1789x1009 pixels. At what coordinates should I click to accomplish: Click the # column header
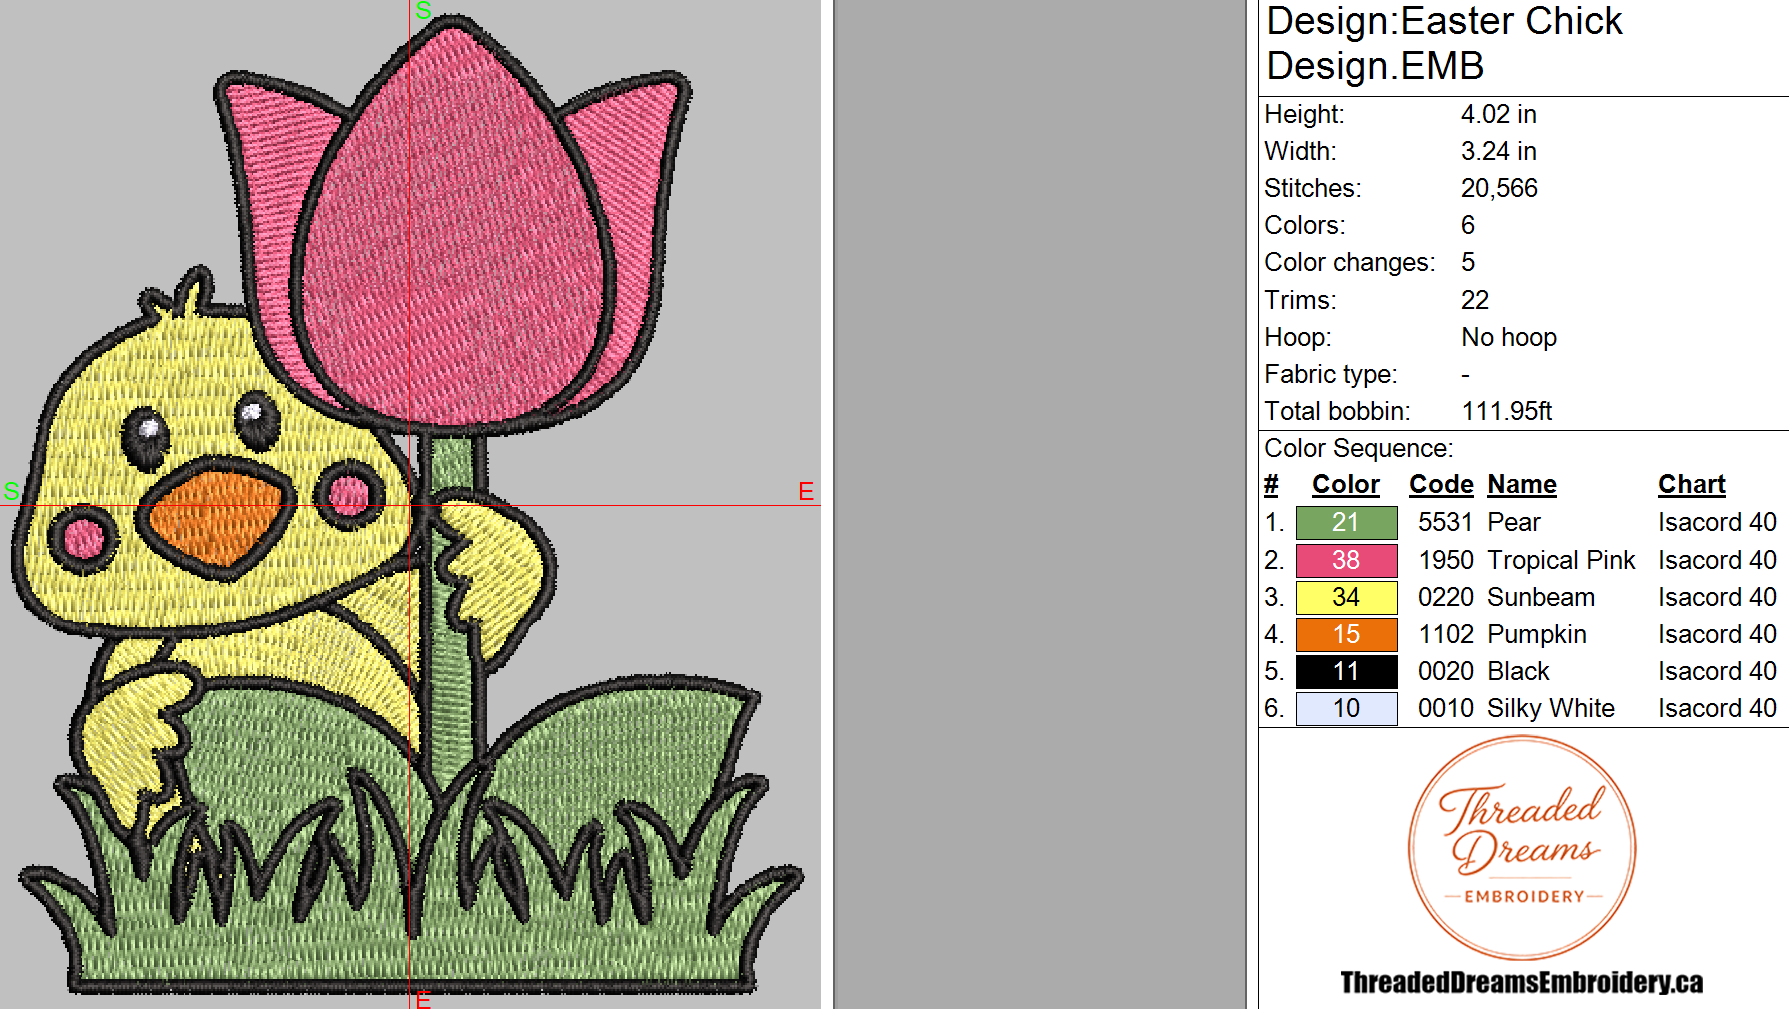tap(1271, 485)
